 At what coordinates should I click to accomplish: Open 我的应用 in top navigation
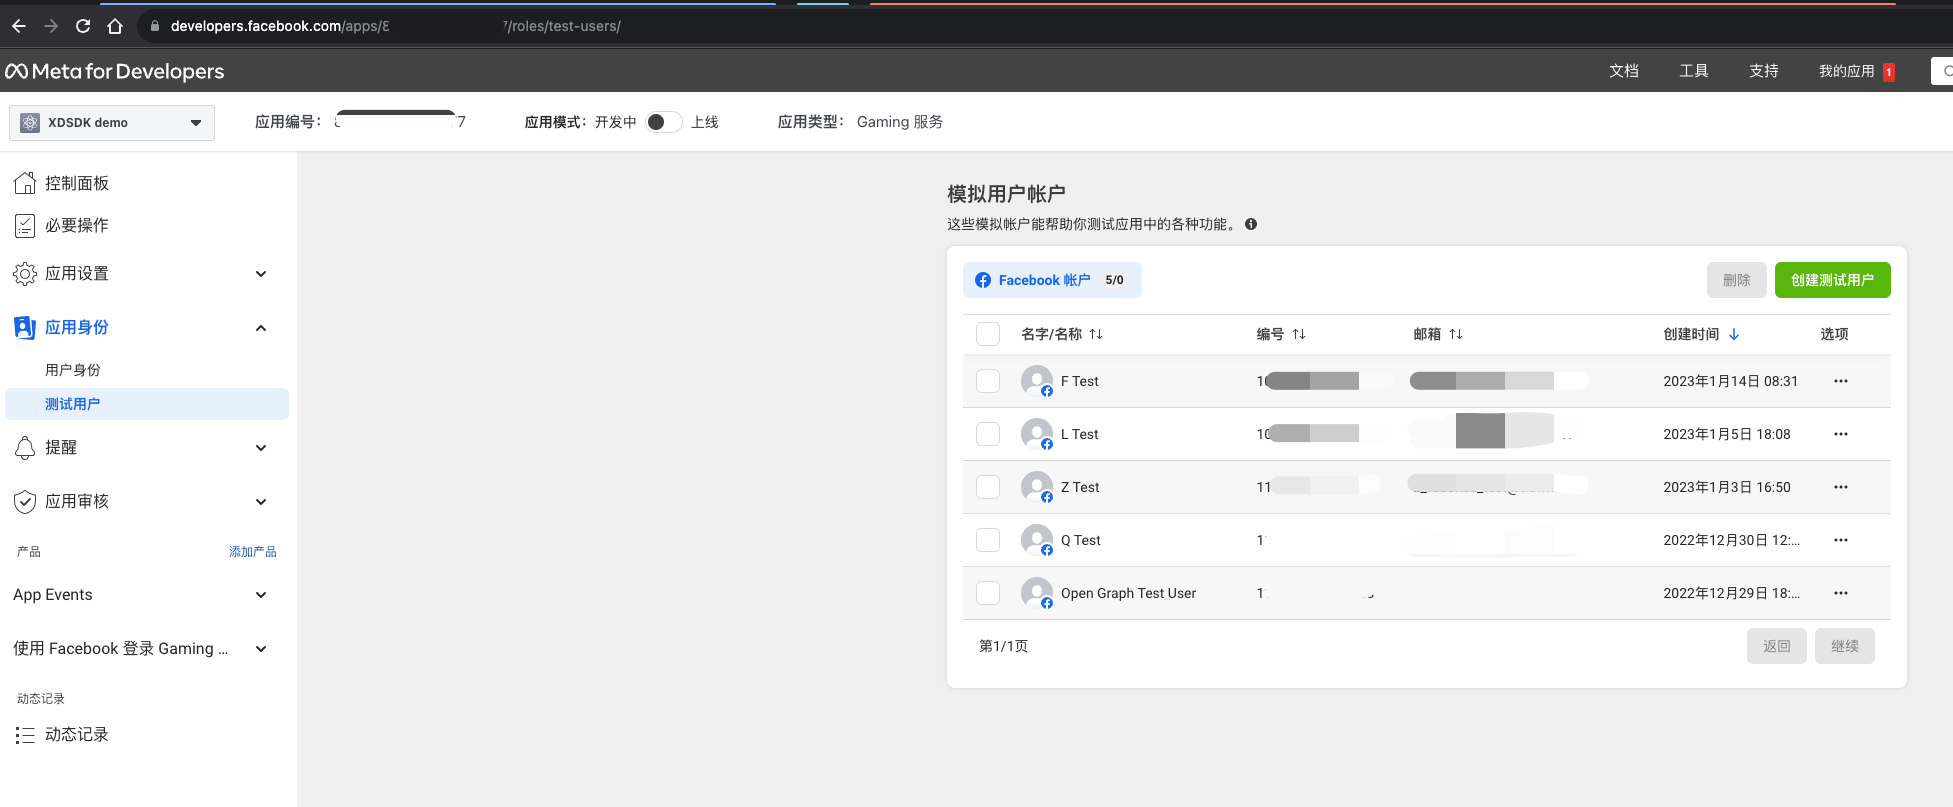click(1846, 71)
